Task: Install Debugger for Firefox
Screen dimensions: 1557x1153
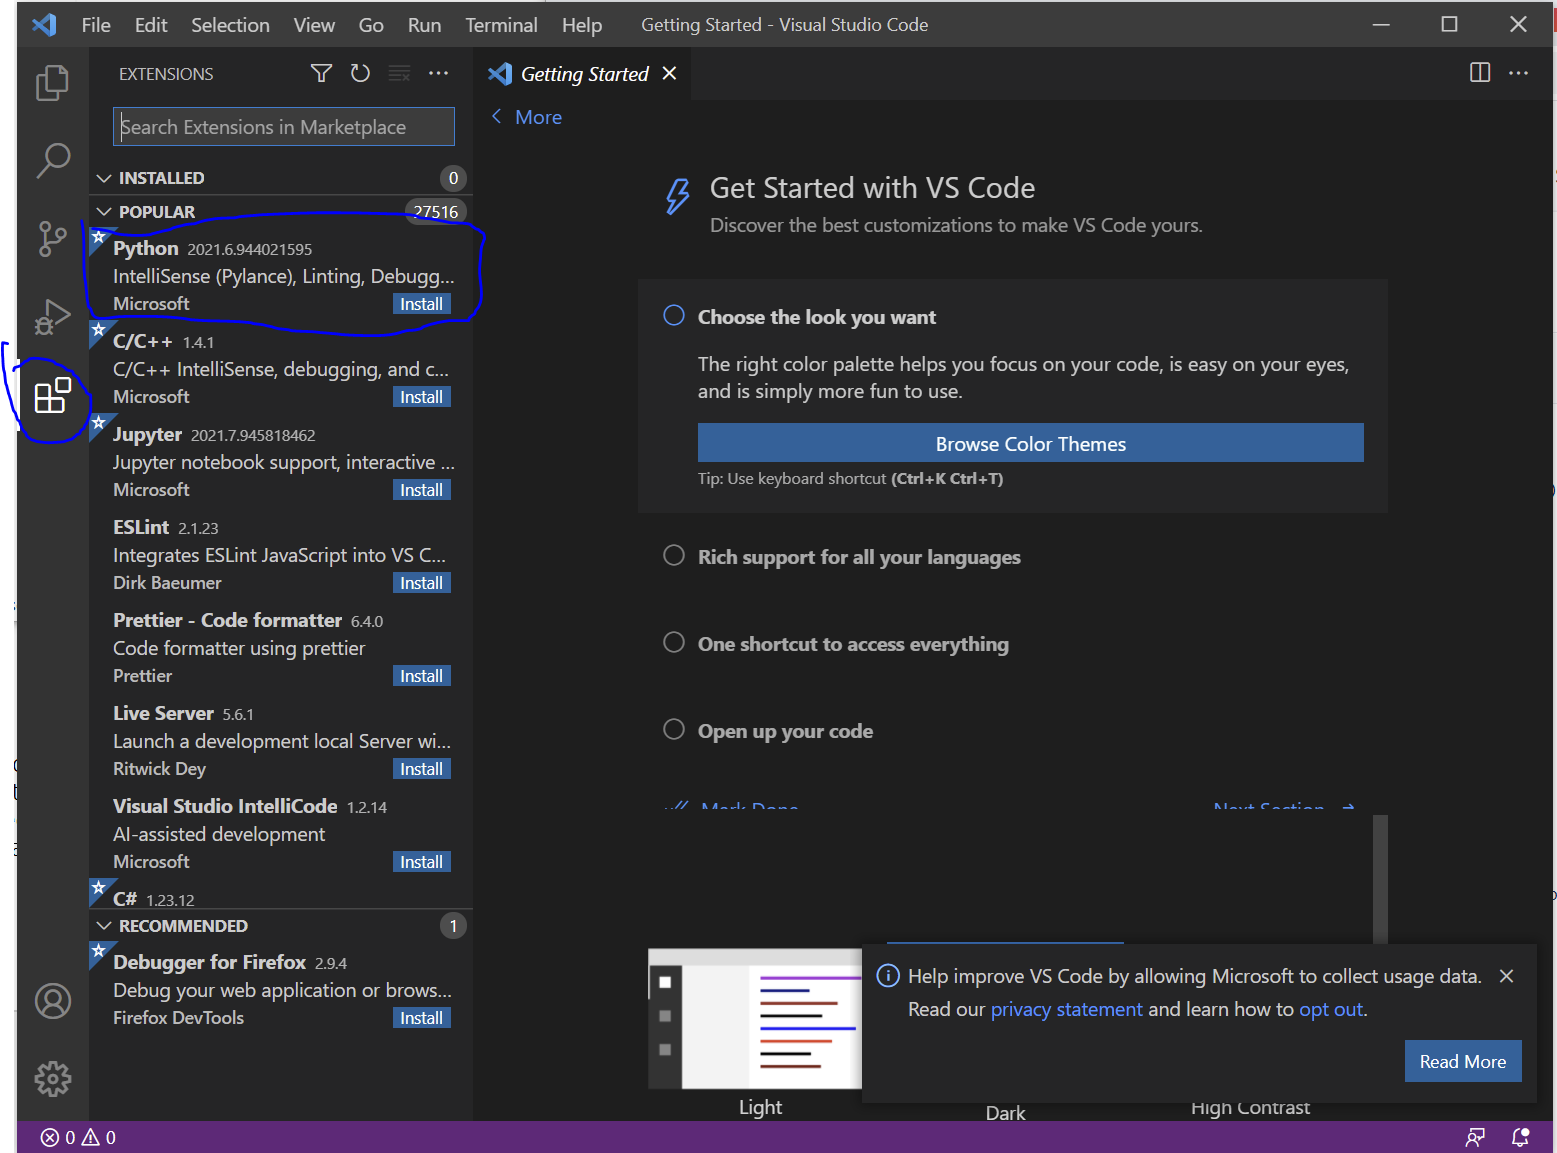Action: tap(422, 1018)
